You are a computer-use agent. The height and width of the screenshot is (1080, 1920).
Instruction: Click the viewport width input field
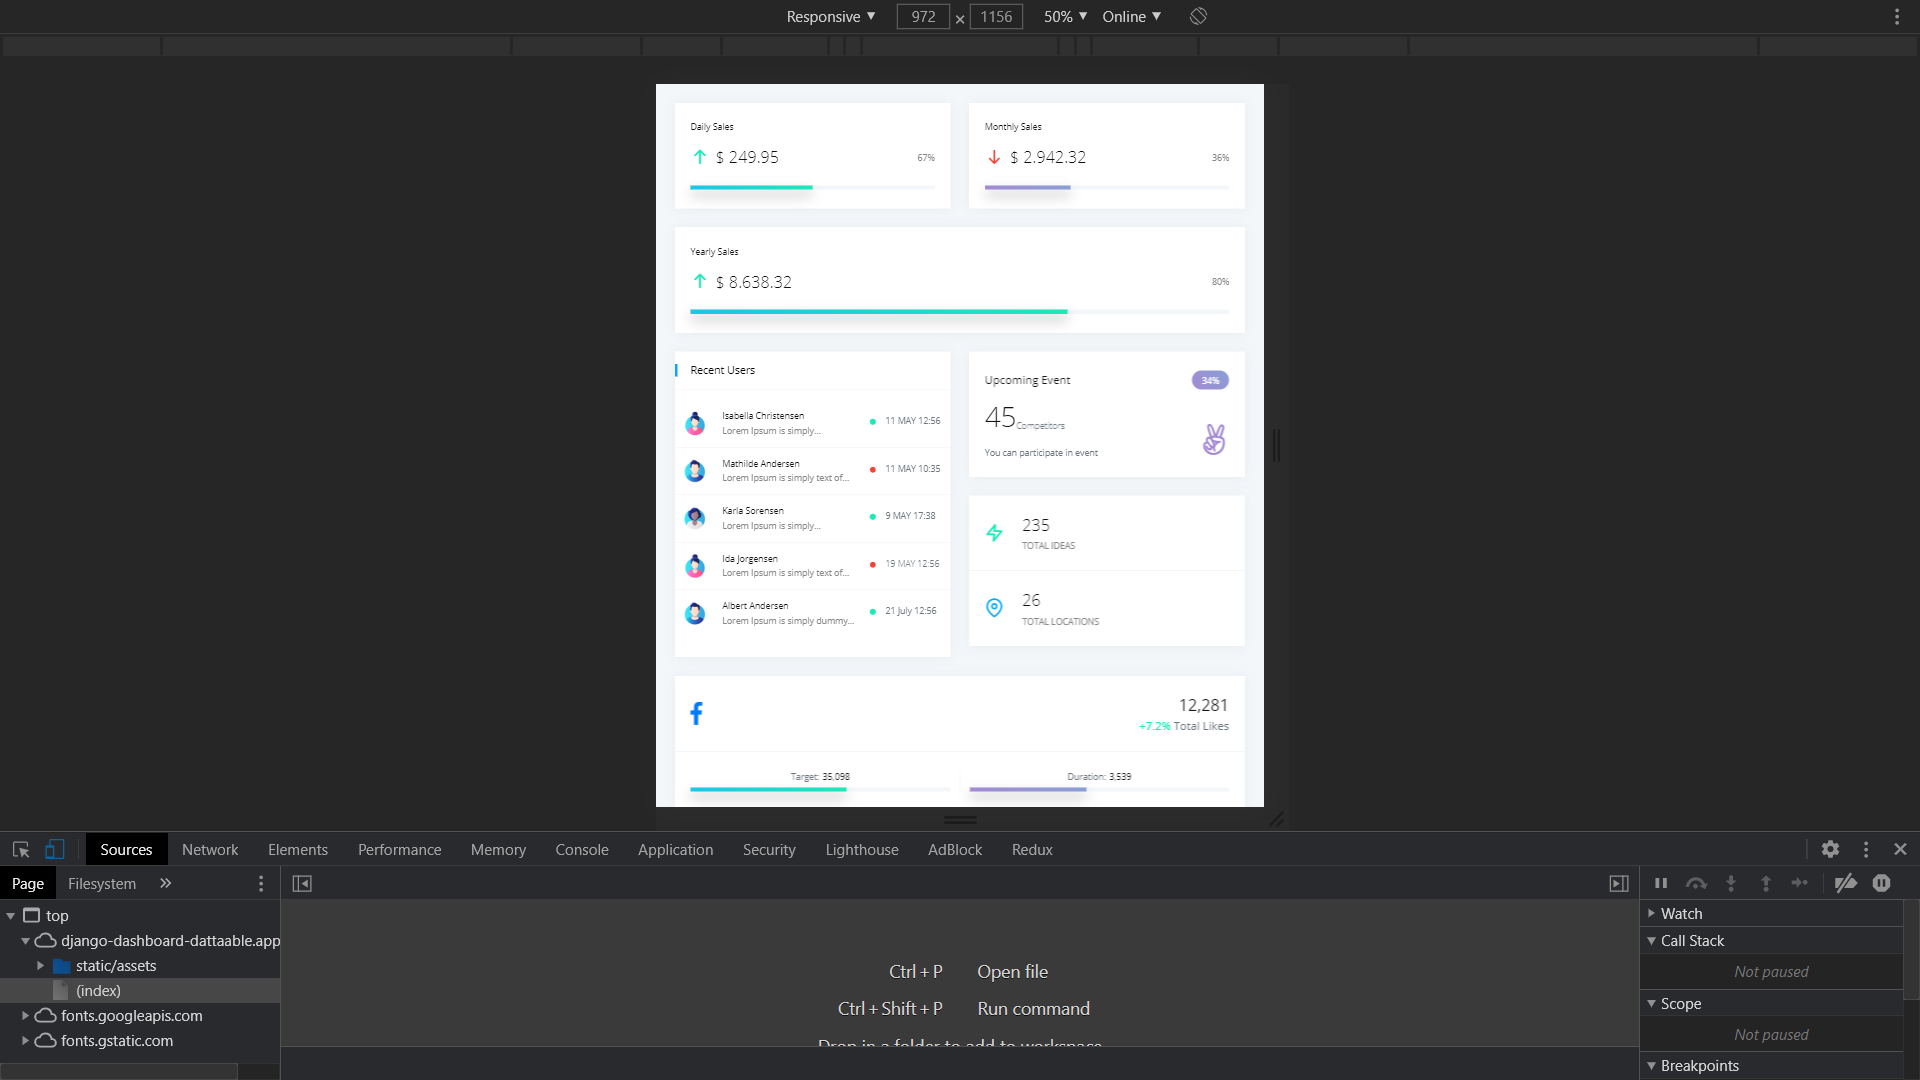(922, 16)
